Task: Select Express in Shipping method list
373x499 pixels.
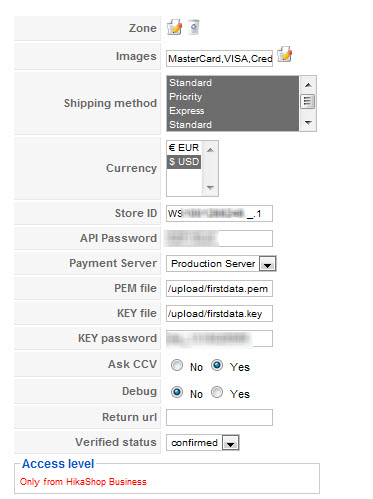Action: coord(232,111)
